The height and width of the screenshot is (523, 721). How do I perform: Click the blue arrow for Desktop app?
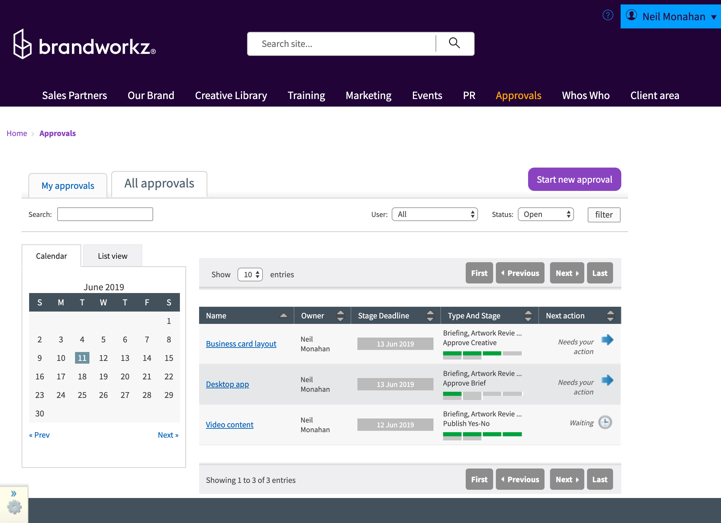[607, 380]
